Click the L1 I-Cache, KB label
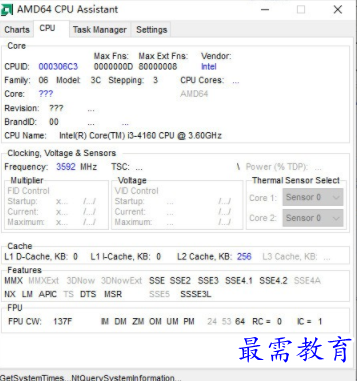 (x=120, y=257)
